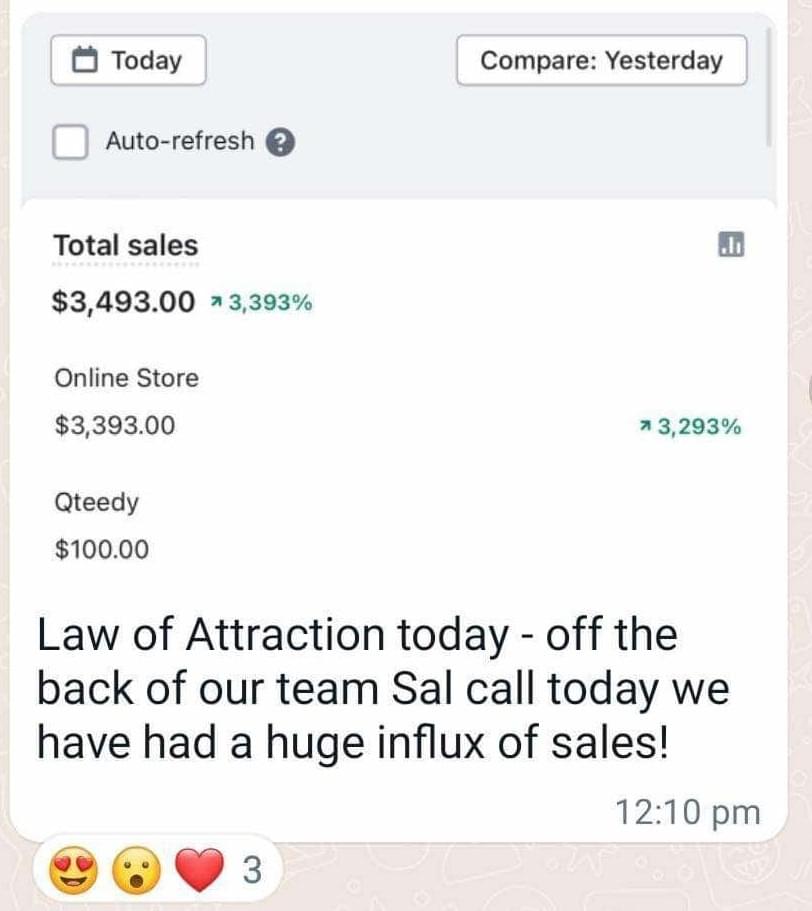
Task: Click the Auto-refresh help question mark icon
Action: pyautogui.click(x=281, y=142)
